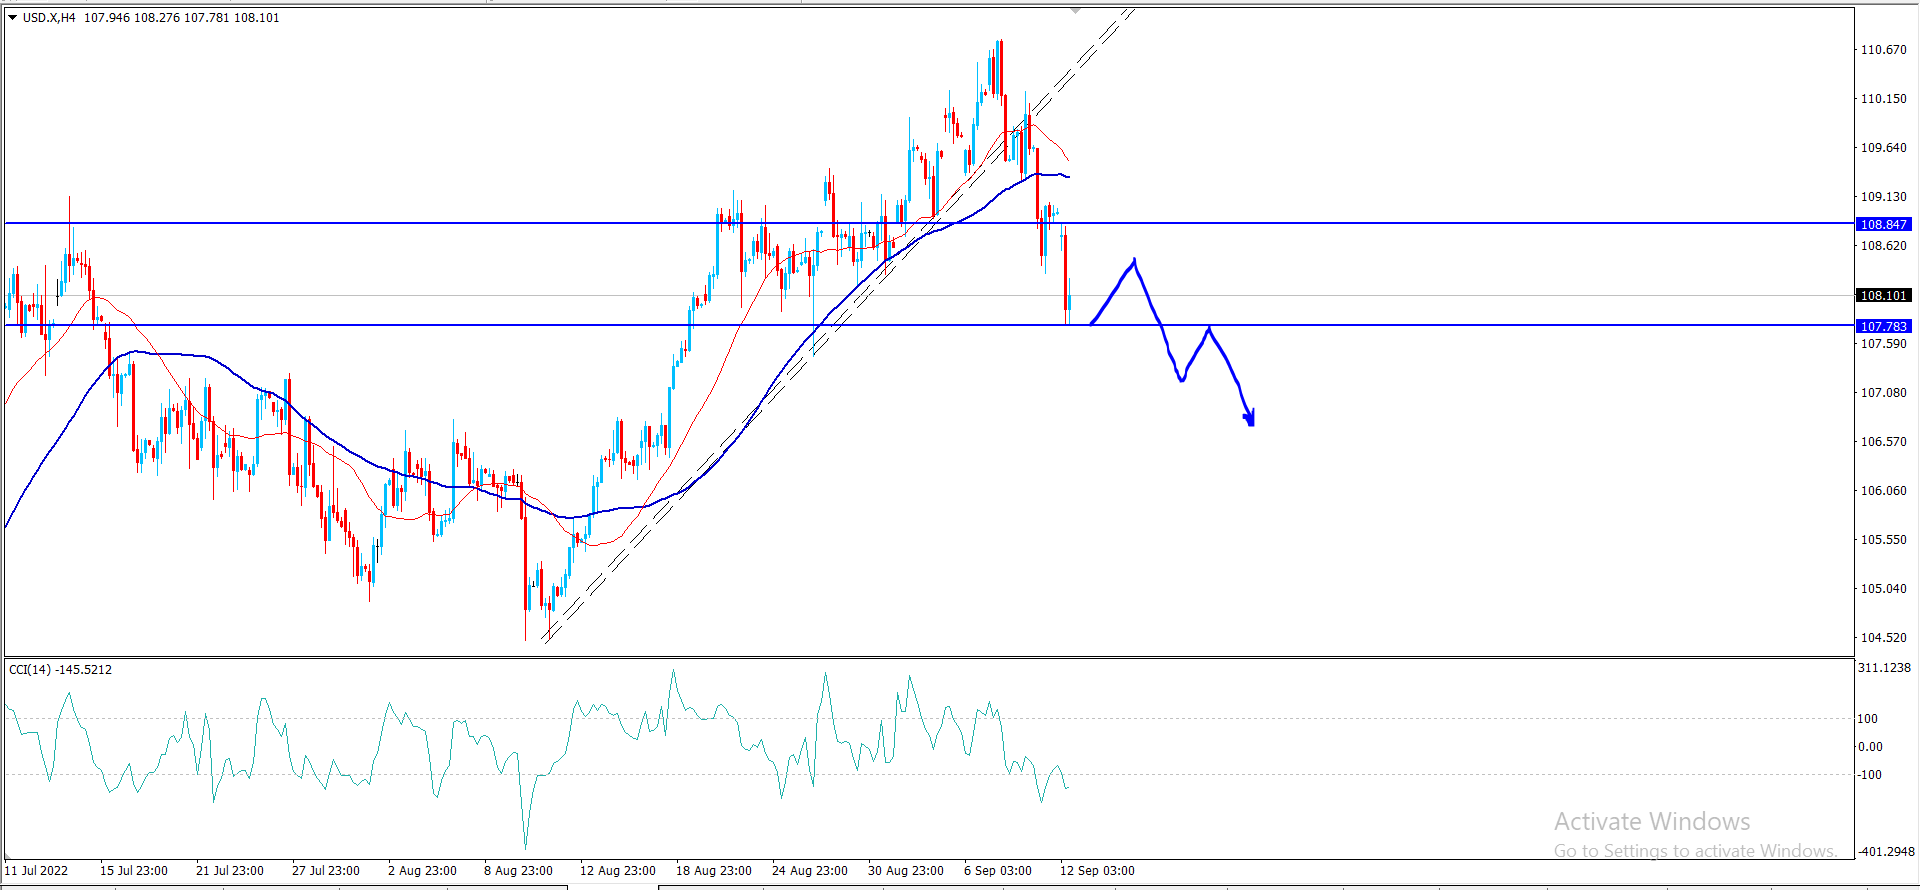This screenshot has width=1920, height=890.
Task: Click the 0.00 CCI zero level label
Action: [1869, 747]
